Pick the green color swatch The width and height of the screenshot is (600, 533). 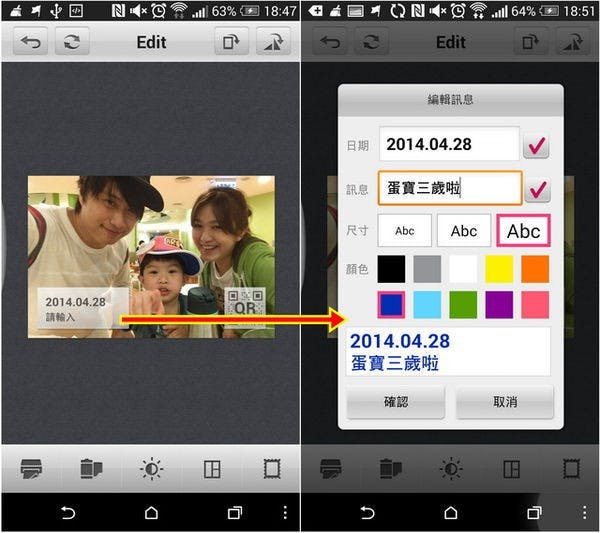pos(463,305)
